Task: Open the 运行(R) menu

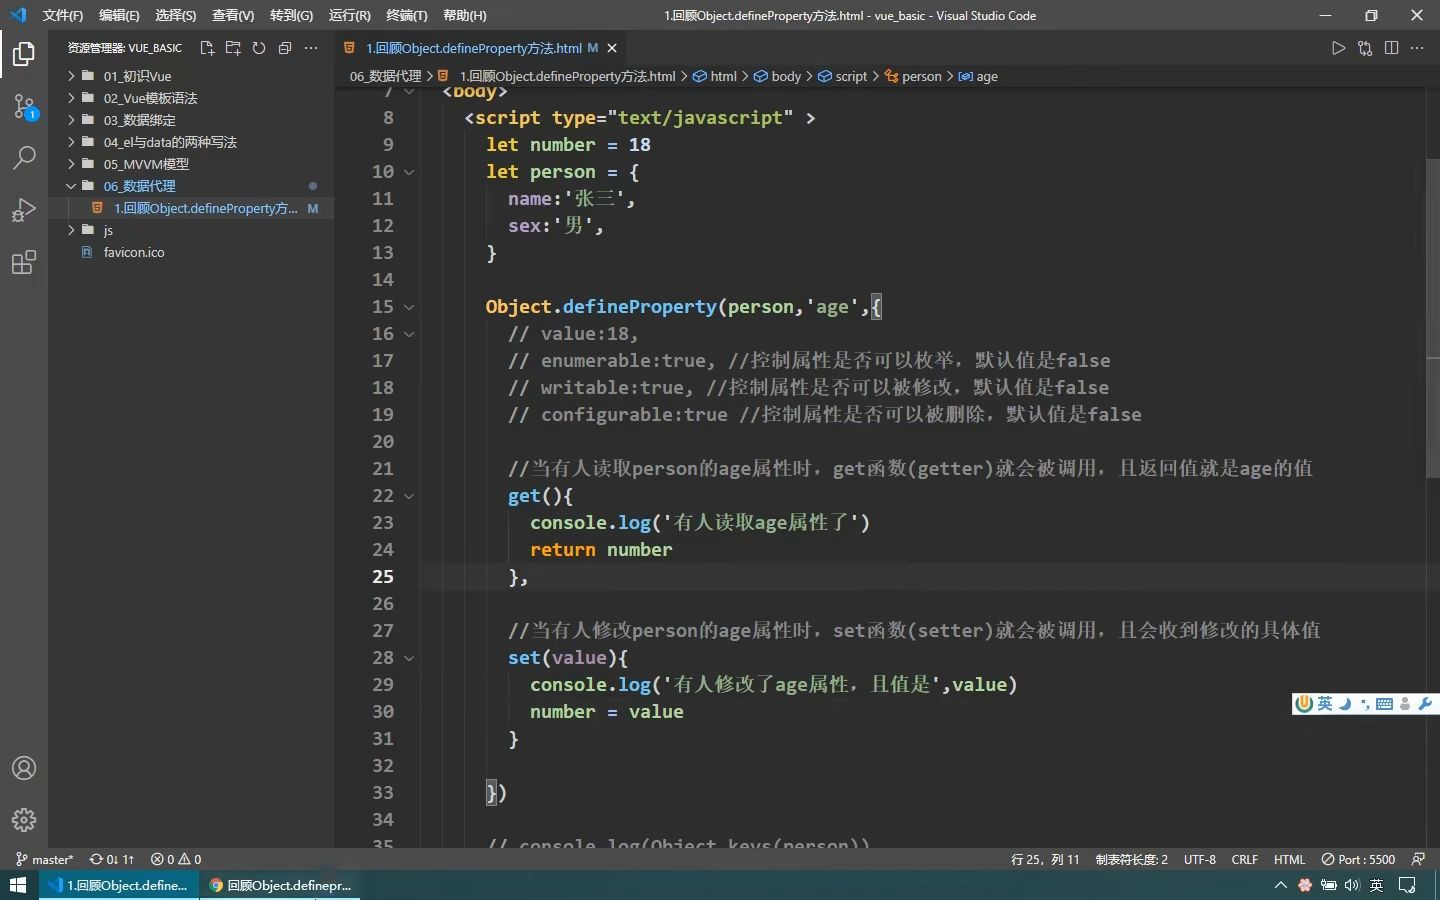Action: (349, 15)
